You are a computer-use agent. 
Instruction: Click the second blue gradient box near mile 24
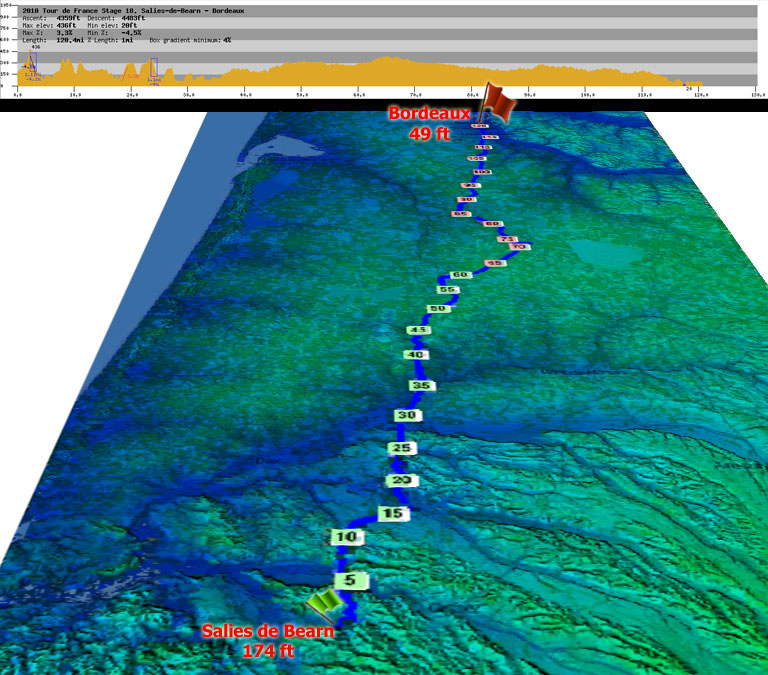tap(154, 68)
